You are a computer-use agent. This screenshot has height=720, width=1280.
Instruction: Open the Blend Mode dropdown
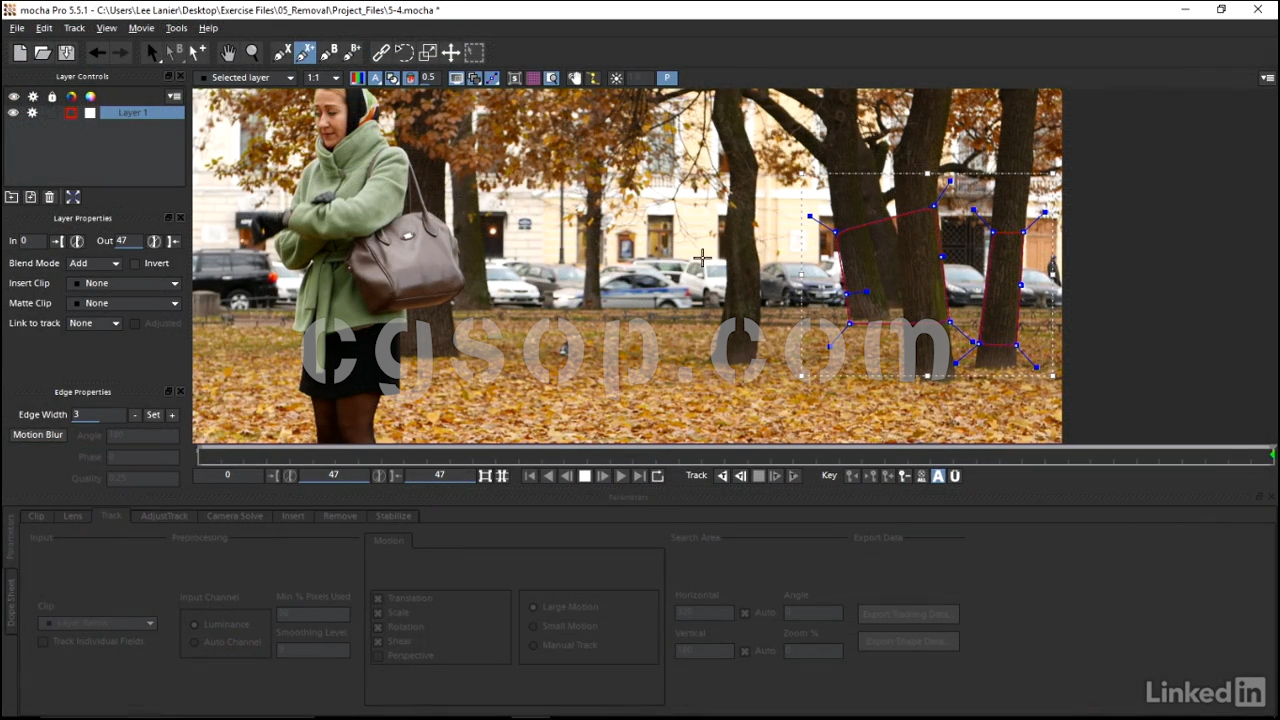(94, 264)
